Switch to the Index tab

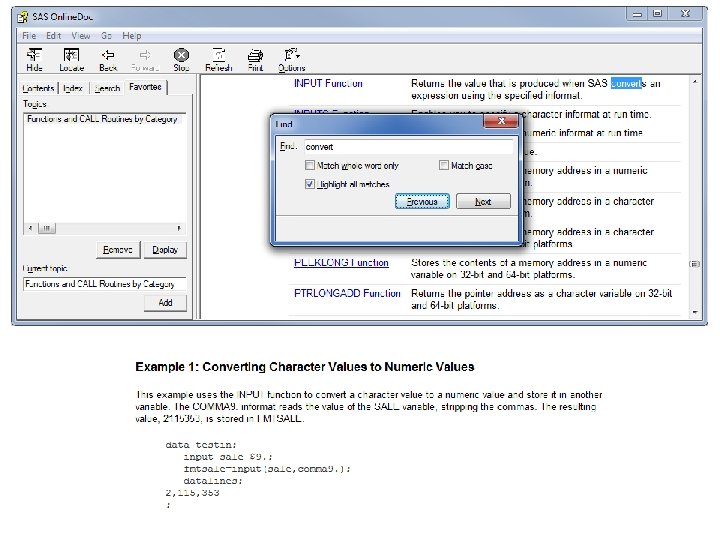pyautogui.click(x=73, y=88)
